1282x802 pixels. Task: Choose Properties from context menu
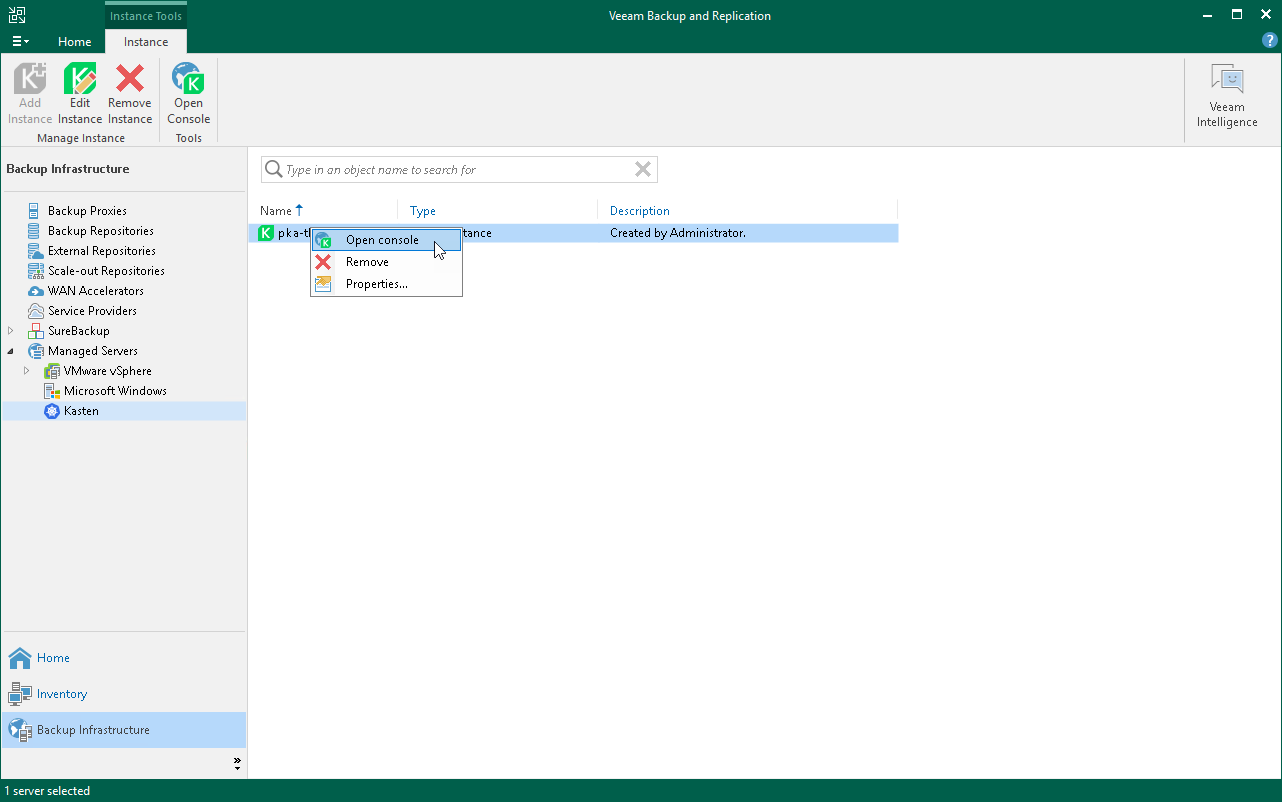tap(386, 284)
